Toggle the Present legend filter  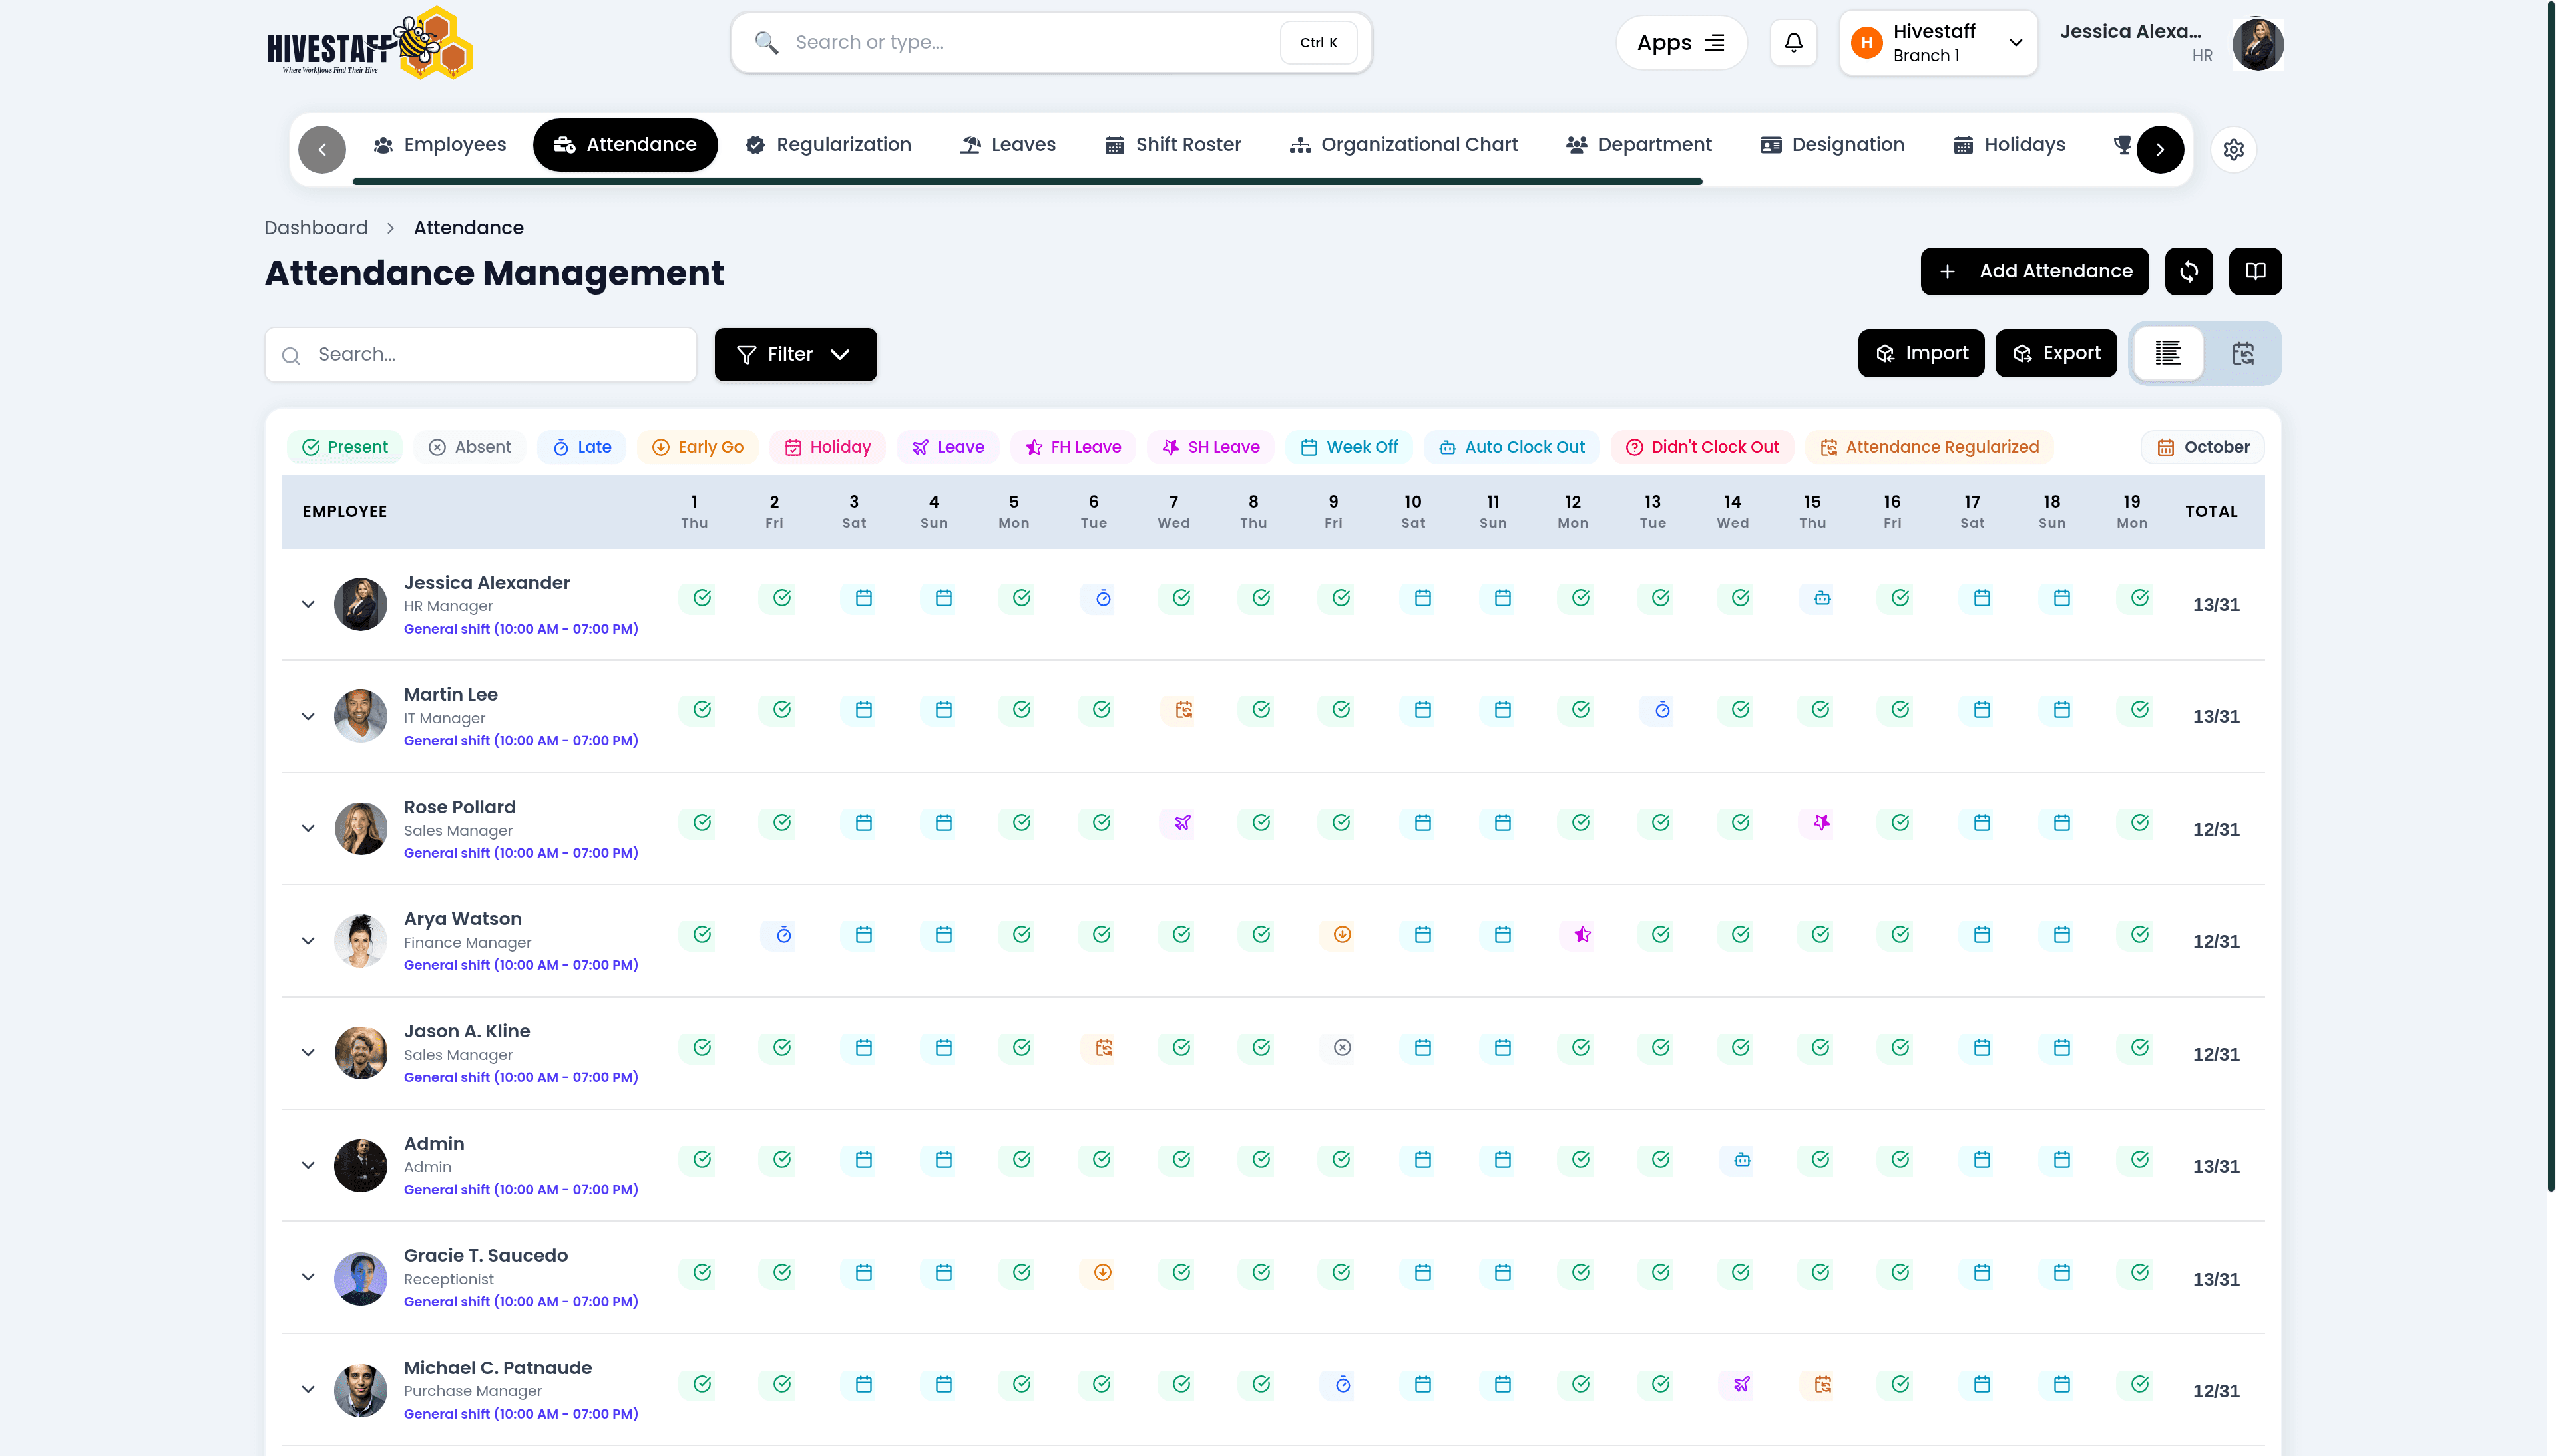344,447
